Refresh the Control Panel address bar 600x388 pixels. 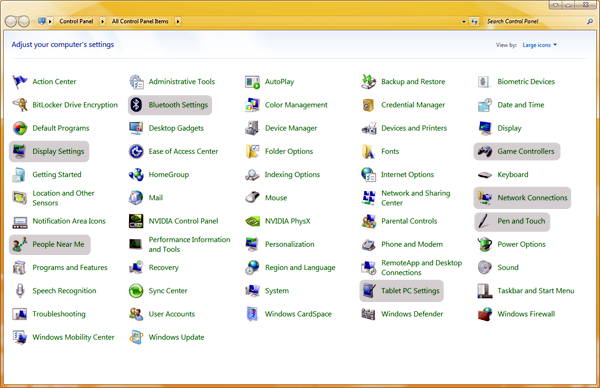[474, 21]
